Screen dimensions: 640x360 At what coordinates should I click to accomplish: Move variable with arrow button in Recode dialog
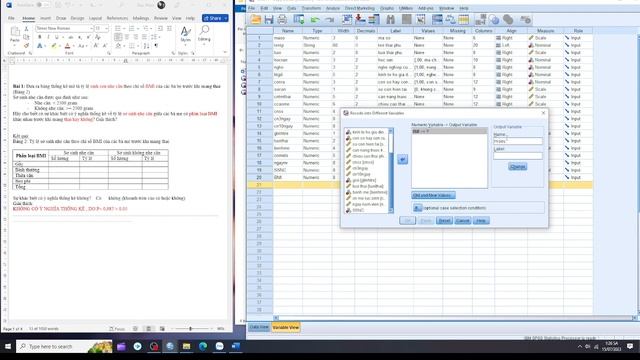click(402, 159)
